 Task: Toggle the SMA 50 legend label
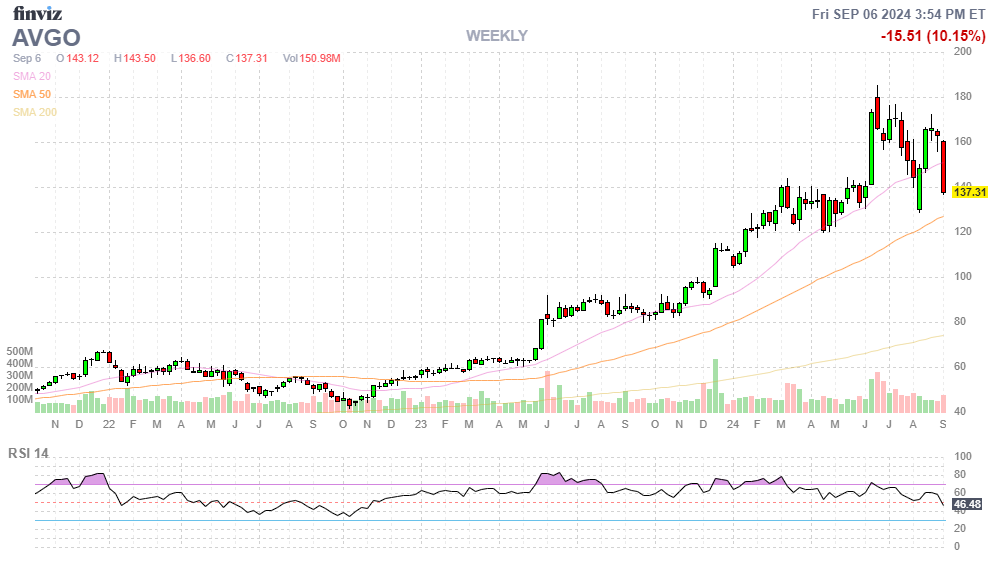pos(31,94)
